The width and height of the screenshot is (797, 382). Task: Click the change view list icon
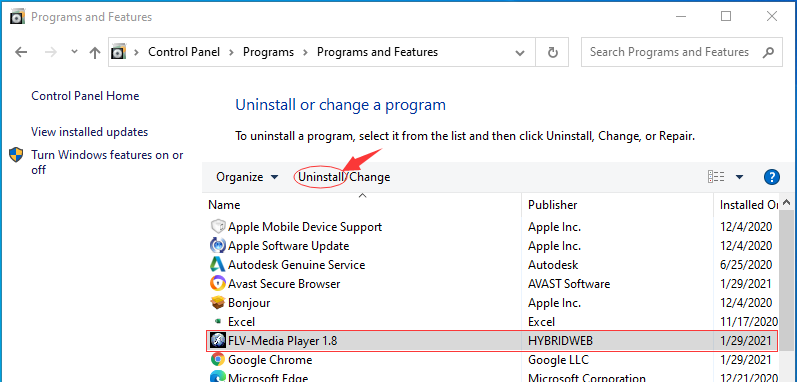coord(716,177)
